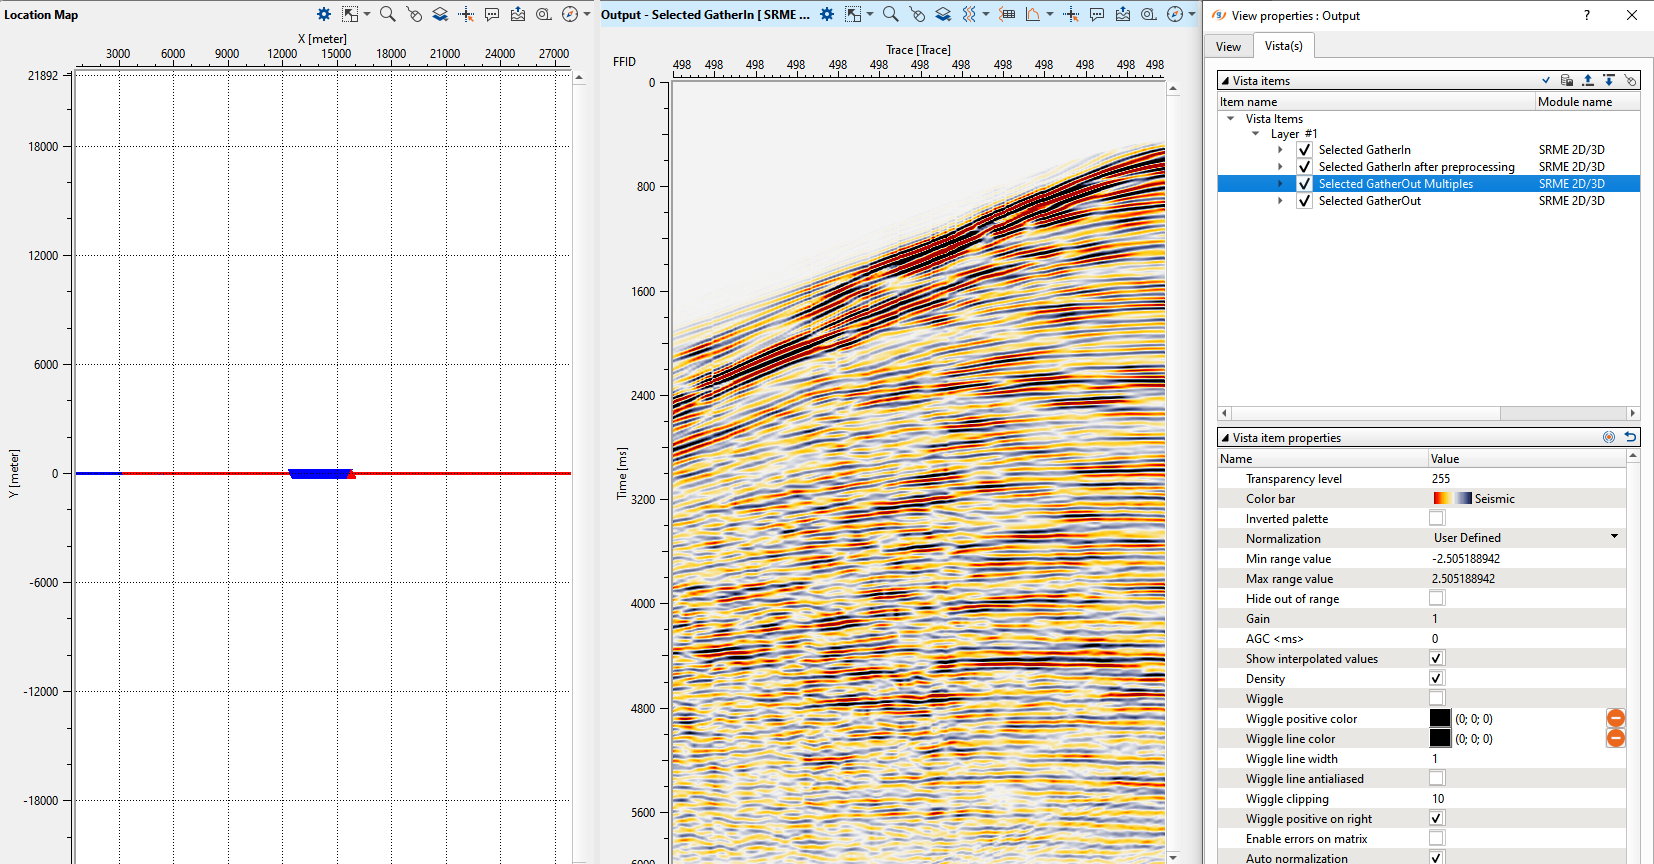Open the Normalization dropdown
Viewport: 1654px width, 864px height.
pyautogui.click(x=1613, y=538)
